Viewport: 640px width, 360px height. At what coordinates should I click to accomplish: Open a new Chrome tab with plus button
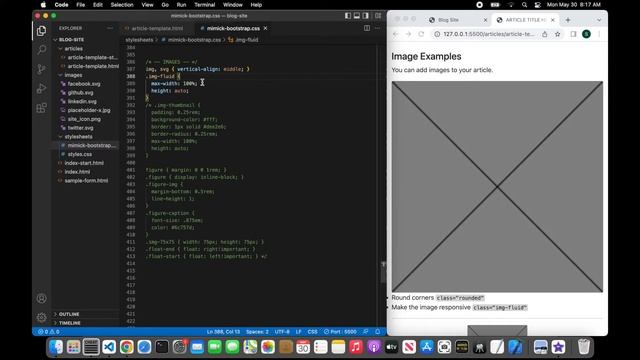(568, 20)
